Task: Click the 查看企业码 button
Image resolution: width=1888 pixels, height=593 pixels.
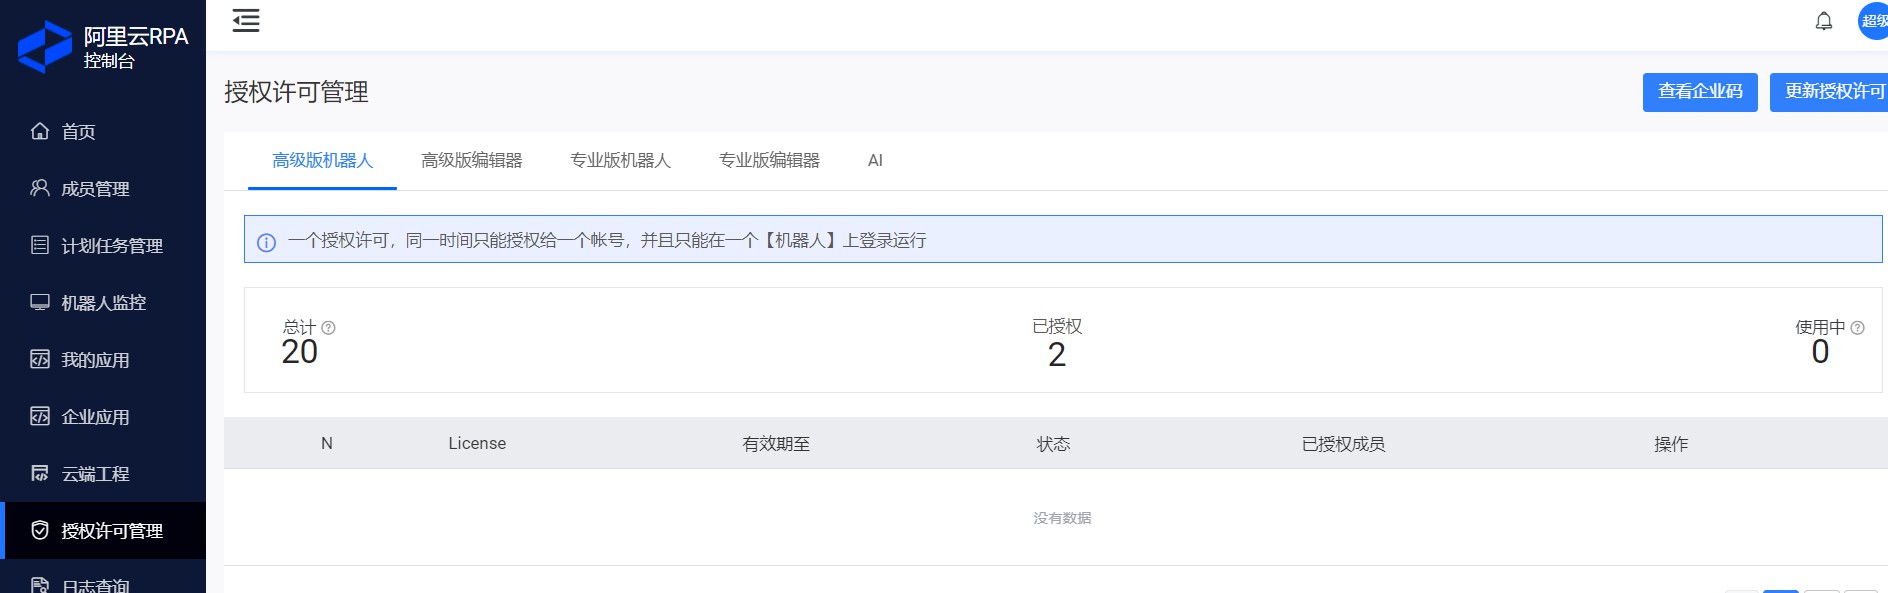Action: pyautogui.click(x=1700, y=92)
